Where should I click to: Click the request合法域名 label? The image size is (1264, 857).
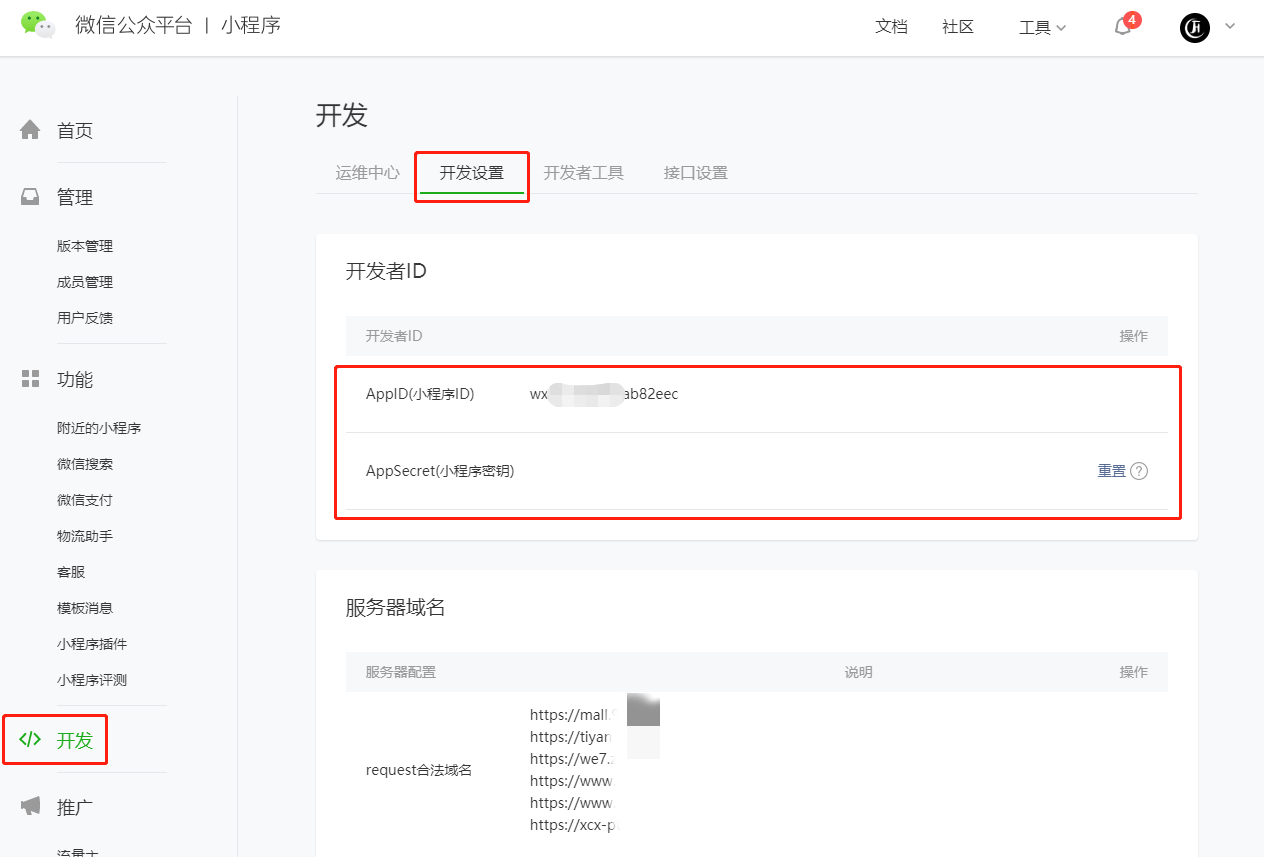tap(419, 770)
